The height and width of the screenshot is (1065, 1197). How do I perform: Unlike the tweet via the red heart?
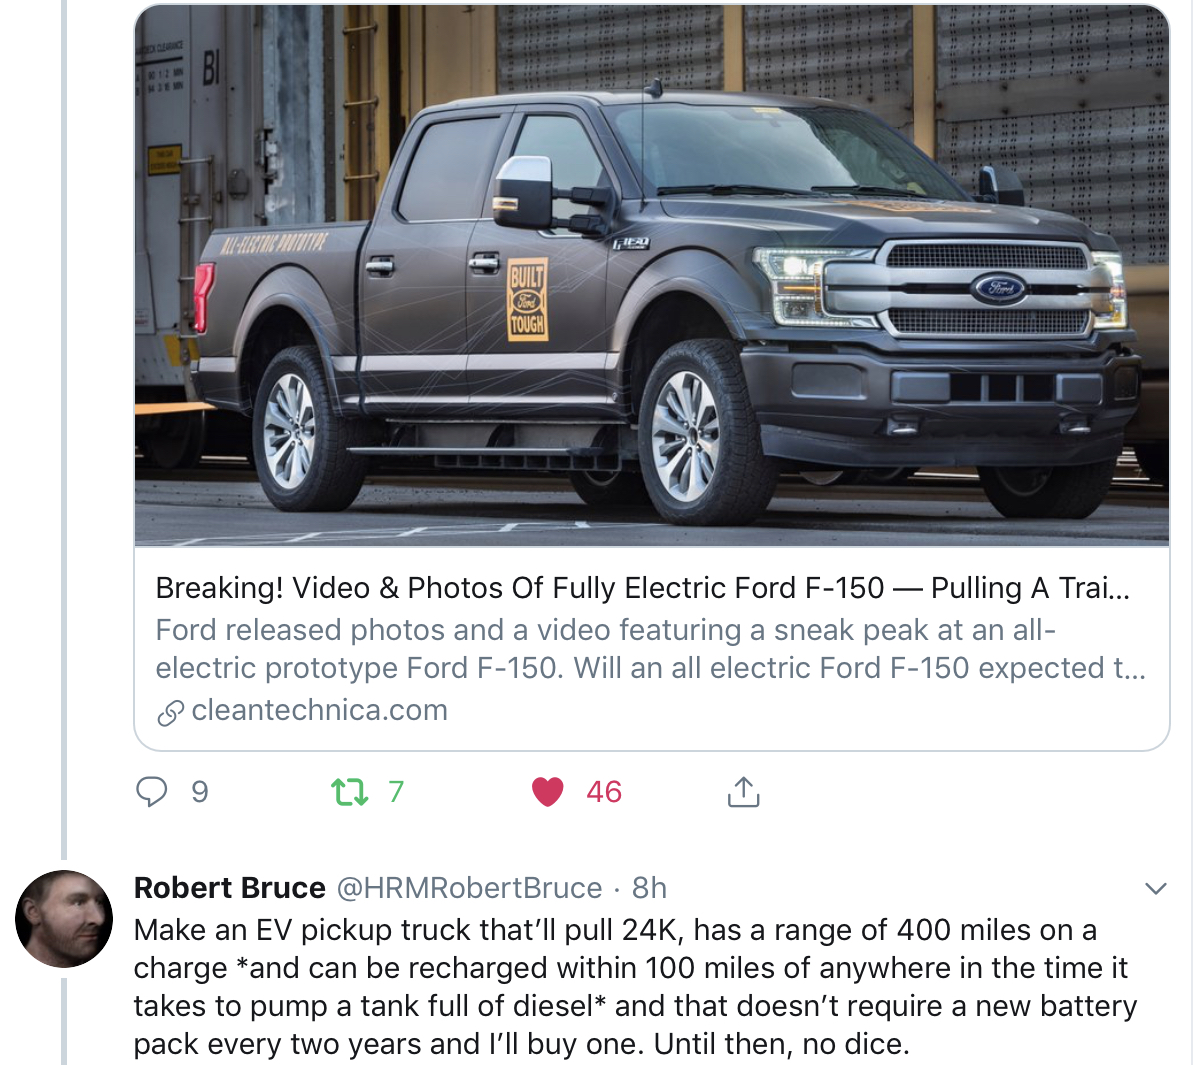547,792
